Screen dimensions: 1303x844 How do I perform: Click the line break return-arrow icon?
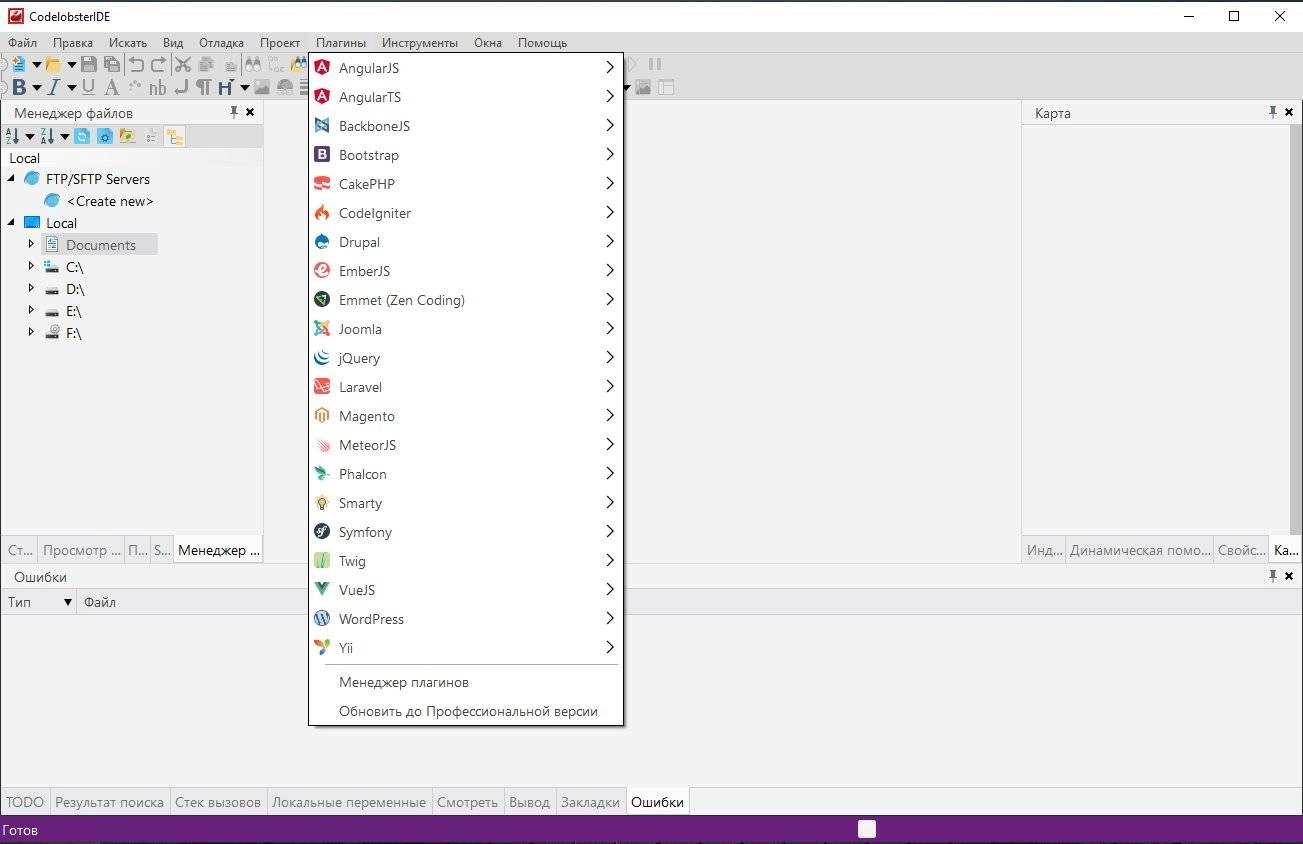pyautogui.click(x=181, y=87)
